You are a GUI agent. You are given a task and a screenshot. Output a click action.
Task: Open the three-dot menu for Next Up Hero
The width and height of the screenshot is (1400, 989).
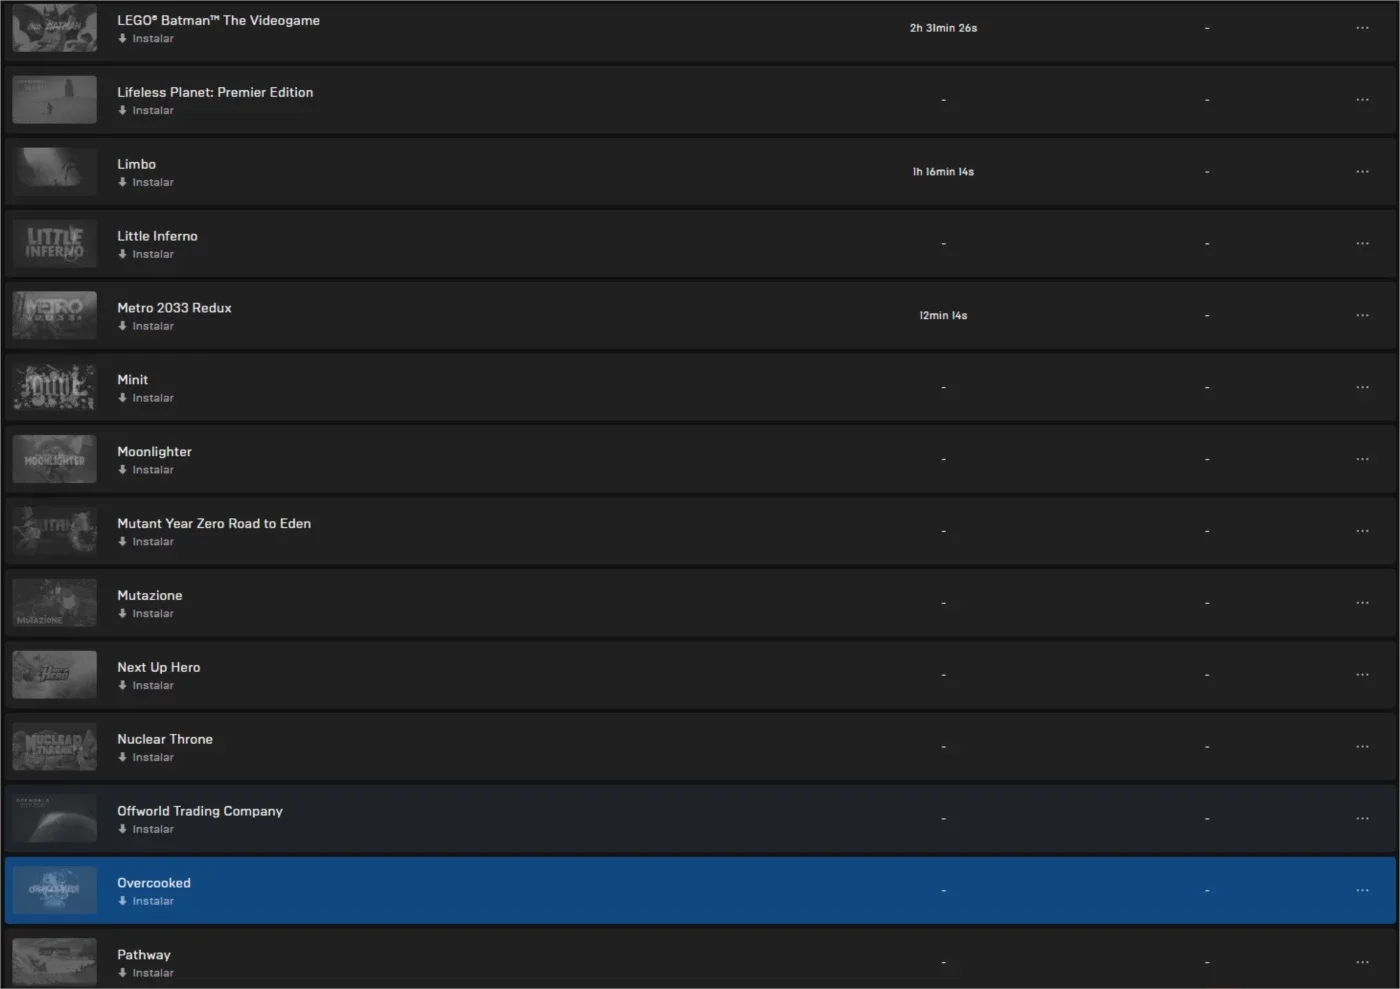(x=1362, y=675)
